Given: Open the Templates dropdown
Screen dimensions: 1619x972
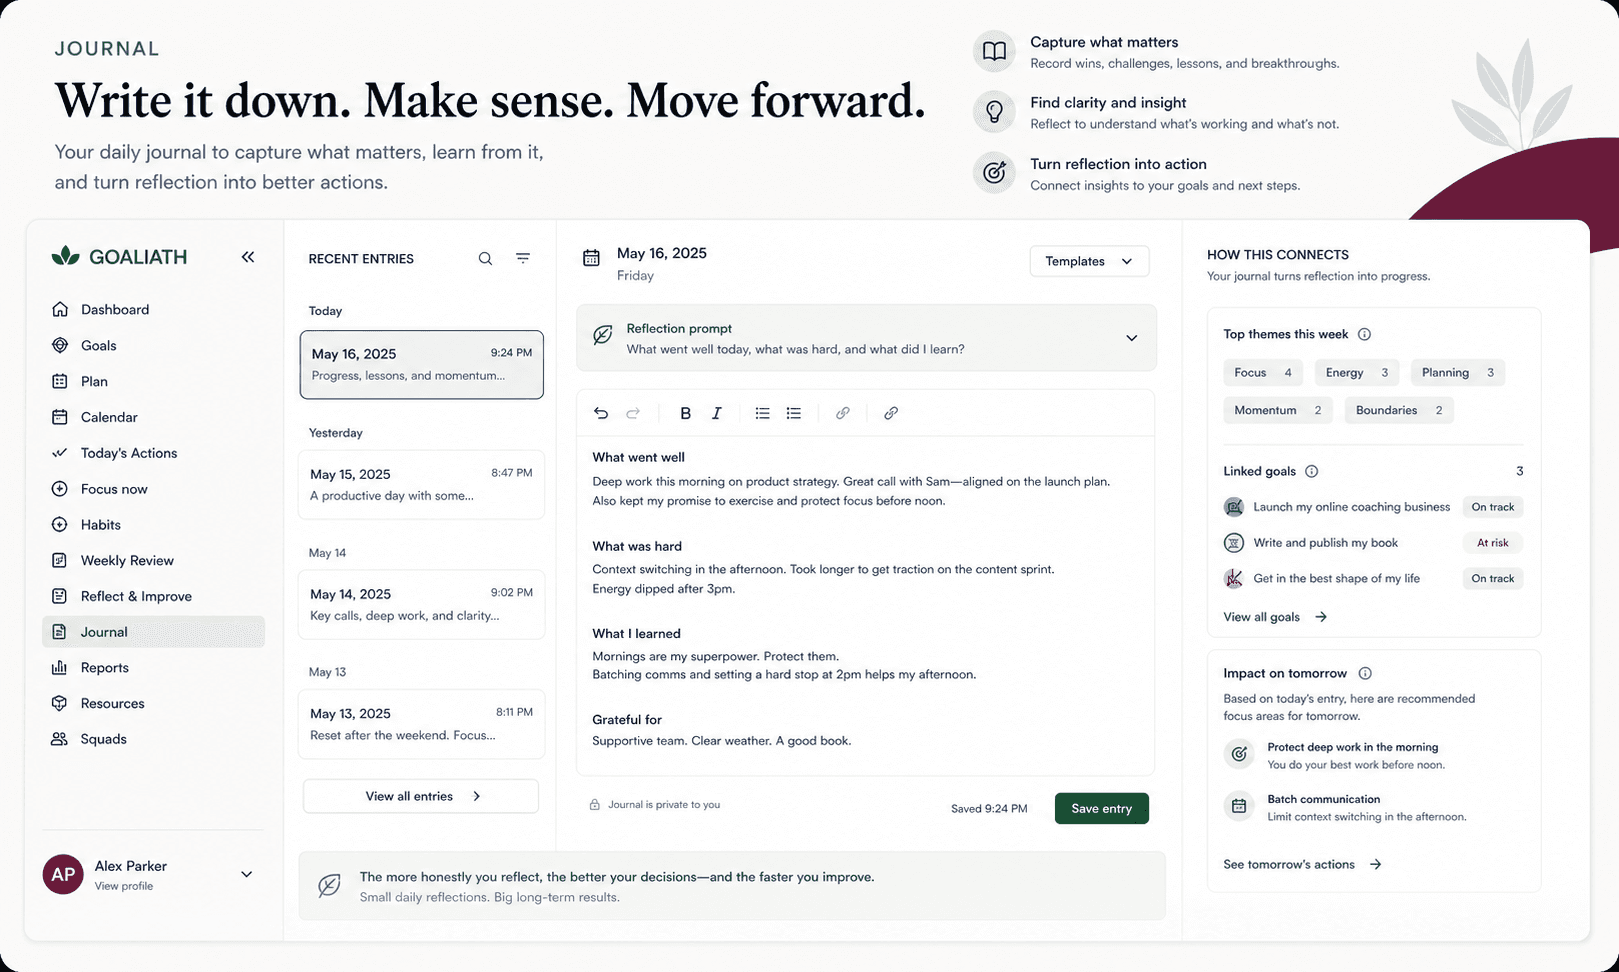Looking at the screenshot, I should (1089, 261).
